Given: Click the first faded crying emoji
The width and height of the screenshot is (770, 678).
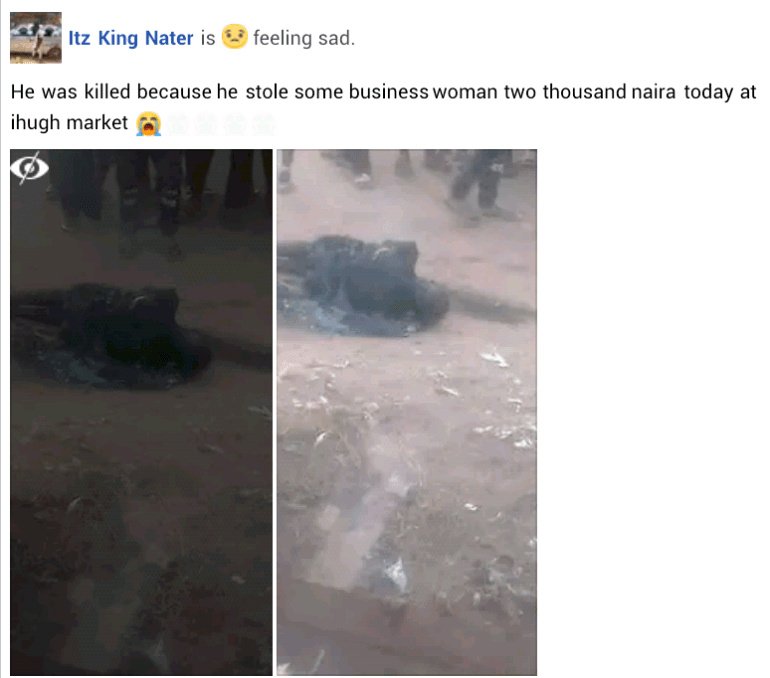Looking at the screenshot, I should click(x=178, y=124).
